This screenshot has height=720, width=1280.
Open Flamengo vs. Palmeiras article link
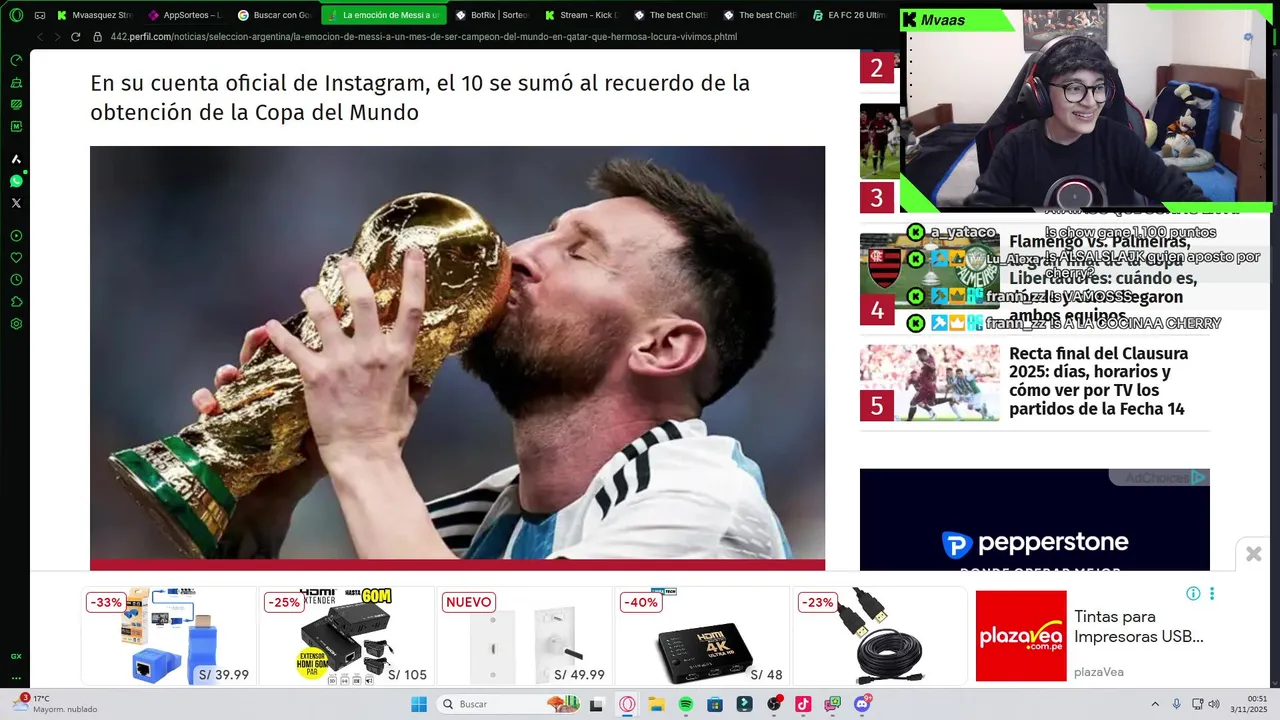click(x=1103, y=278)
